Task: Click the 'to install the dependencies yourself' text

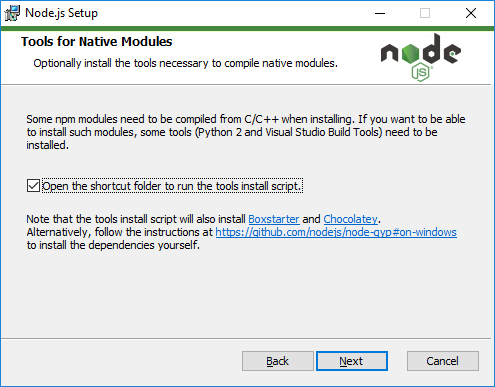Action: point(113,245)
